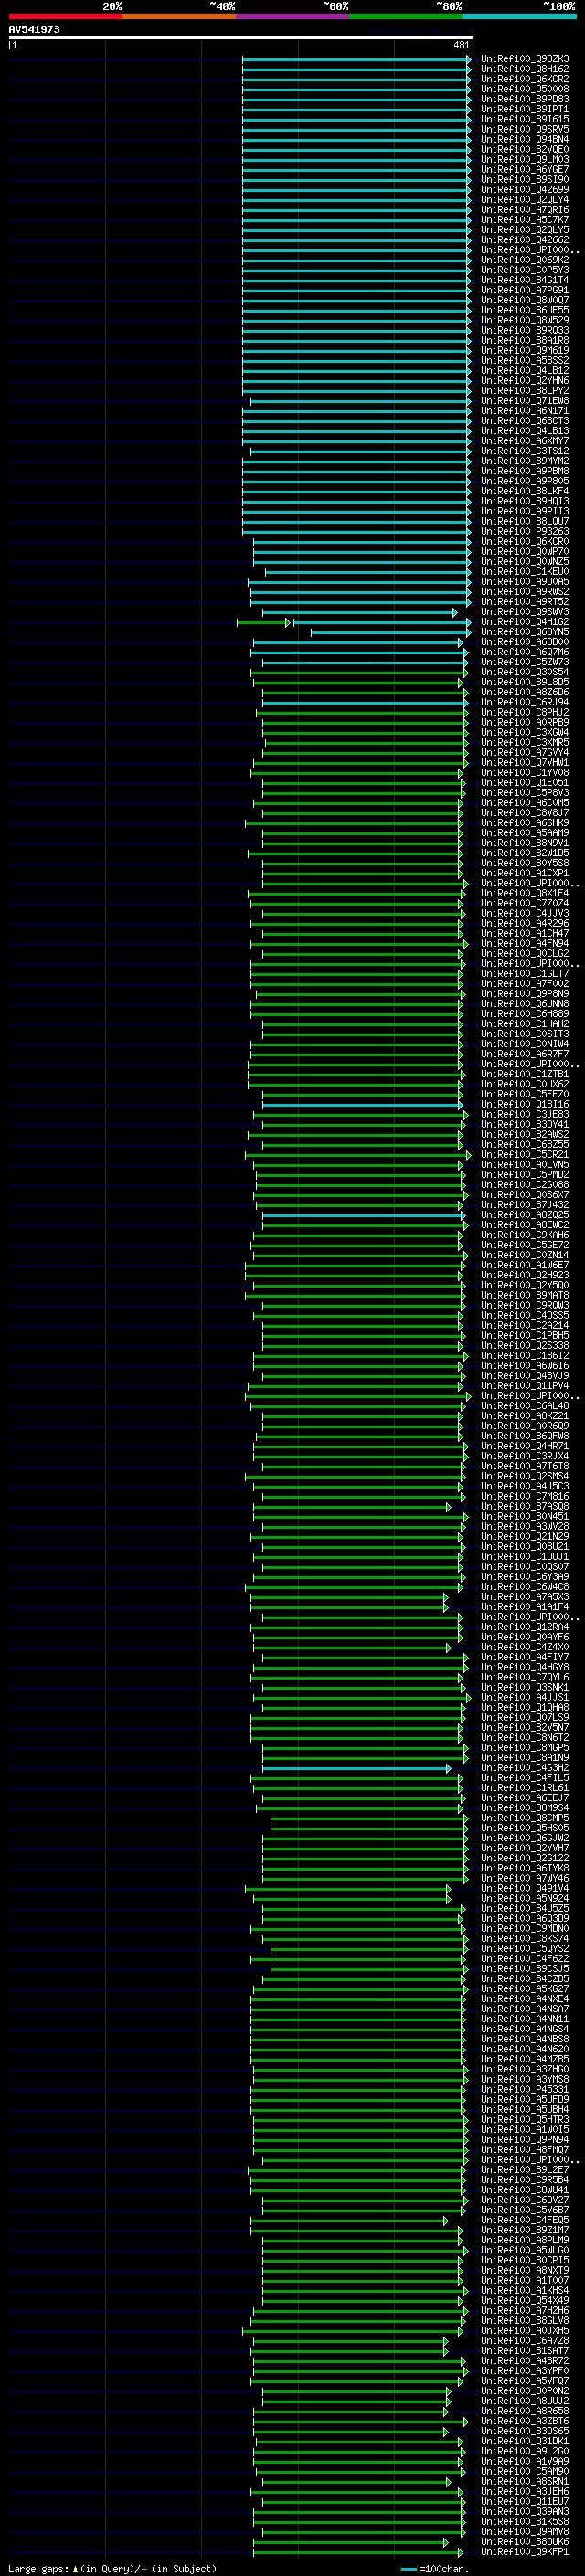Image resolution: width=585 pixels, height=2576 pixels.
Task: Open hit UniRef100_B9IPT1
Action: pyautogui.click(x=524, y=109)
